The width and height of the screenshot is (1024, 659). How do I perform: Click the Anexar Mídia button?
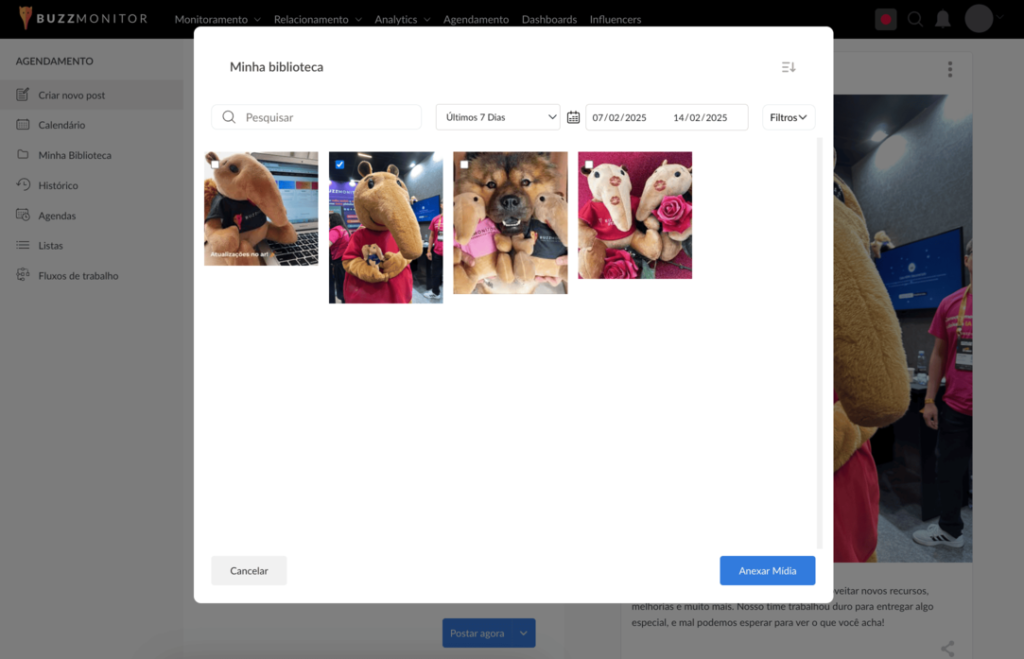point(767,570)
